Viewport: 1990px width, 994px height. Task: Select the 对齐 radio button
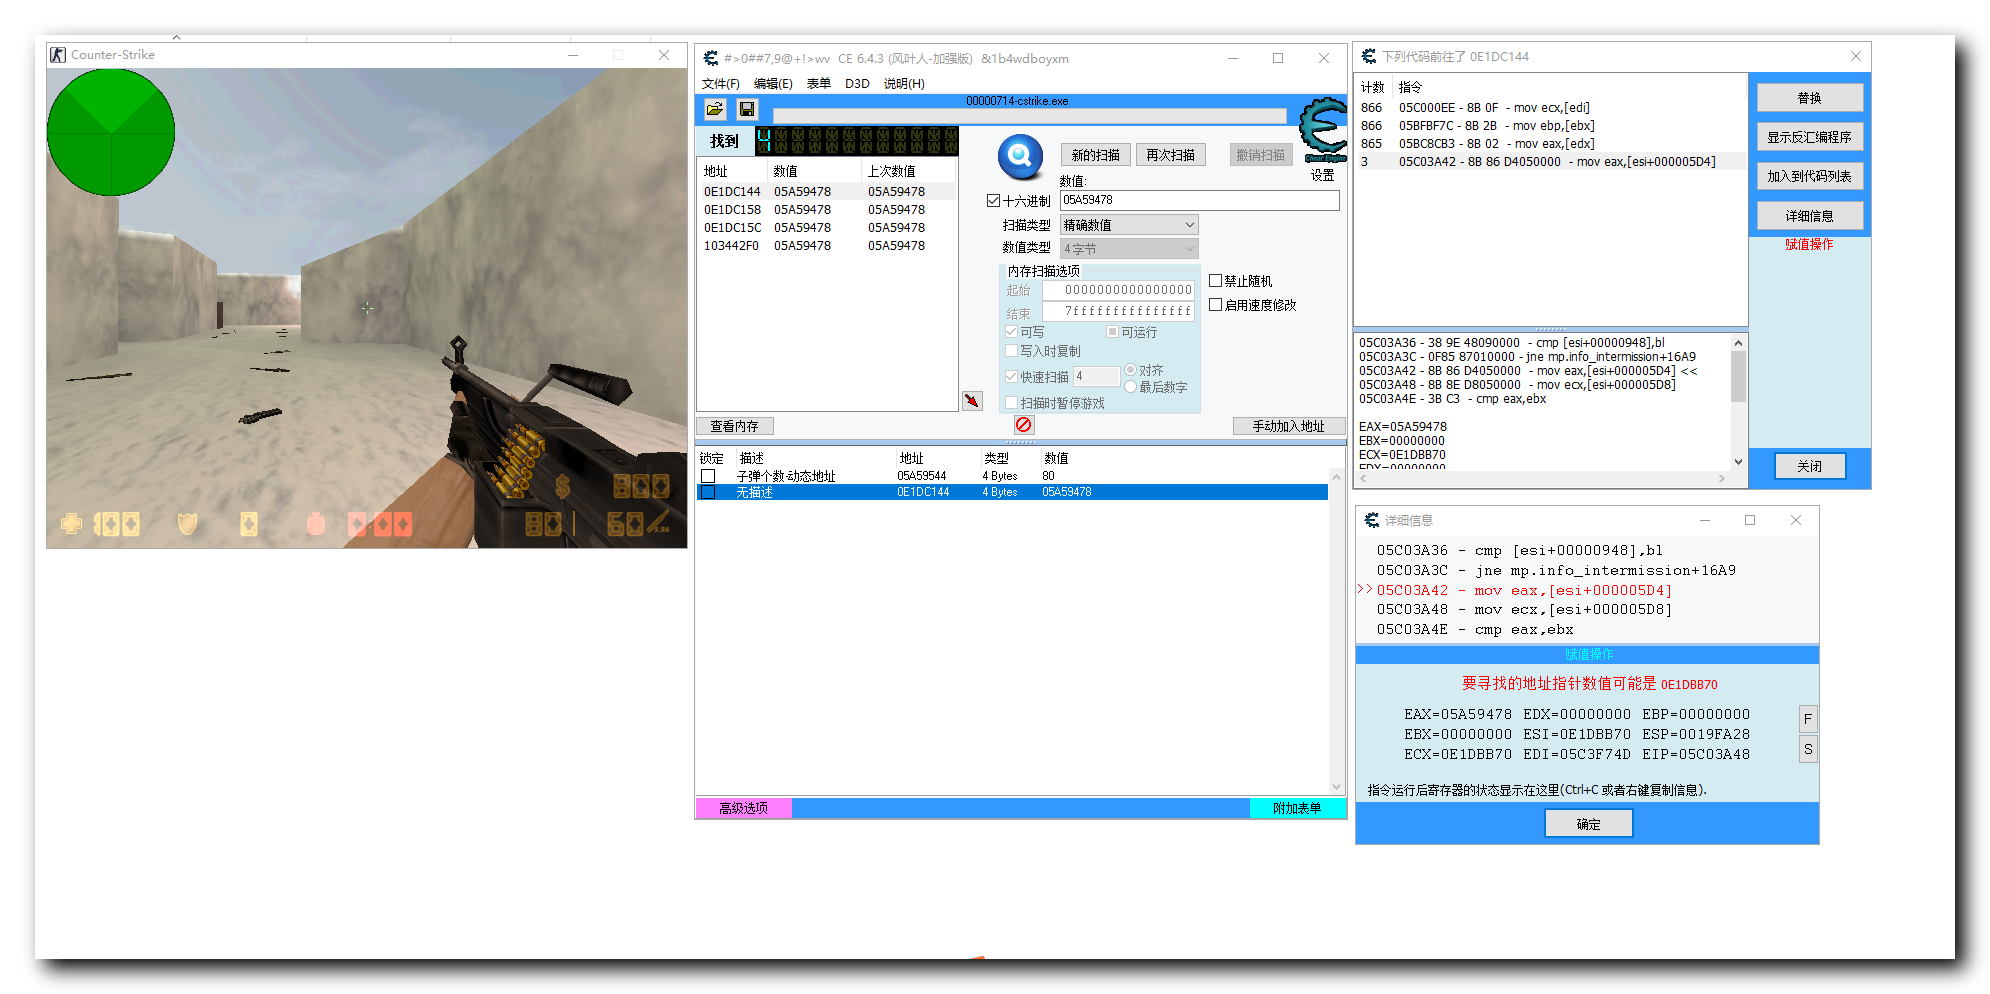pos(1130,370)
